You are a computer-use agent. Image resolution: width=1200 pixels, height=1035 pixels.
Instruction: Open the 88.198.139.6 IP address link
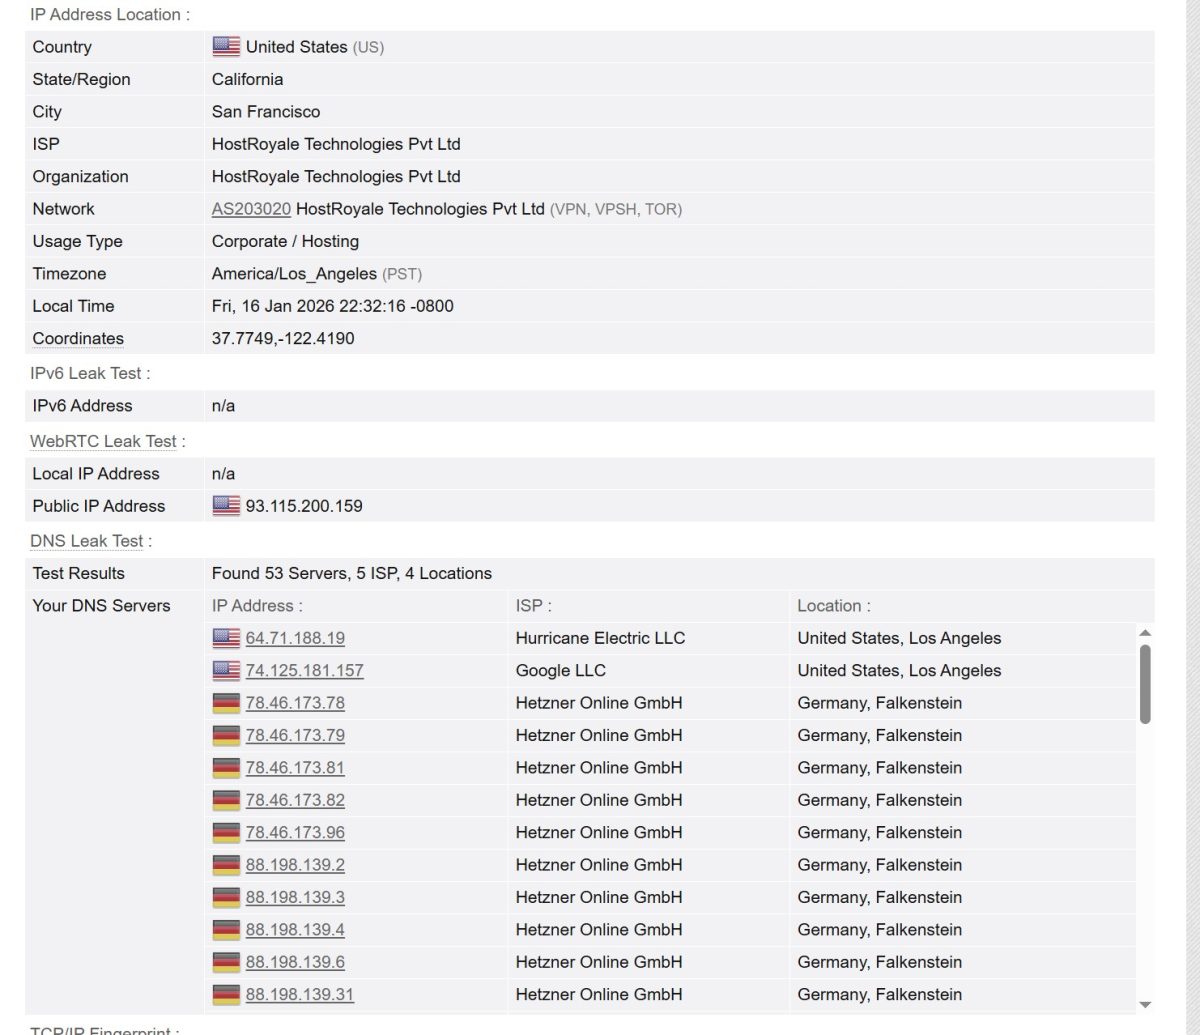[x=295, y=962]
